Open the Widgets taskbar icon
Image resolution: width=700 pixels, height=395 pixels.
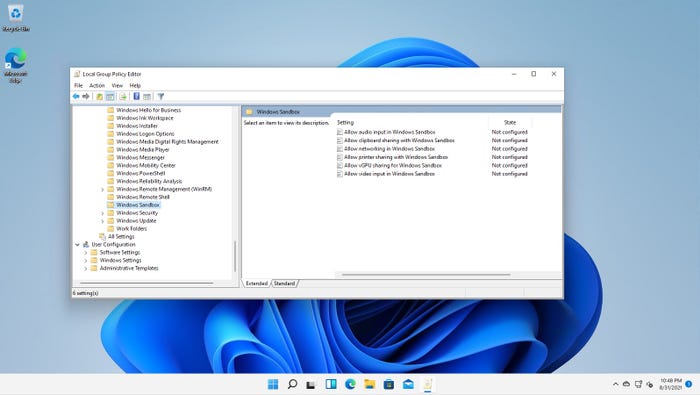pyautogui.click(x=331, y=384)
